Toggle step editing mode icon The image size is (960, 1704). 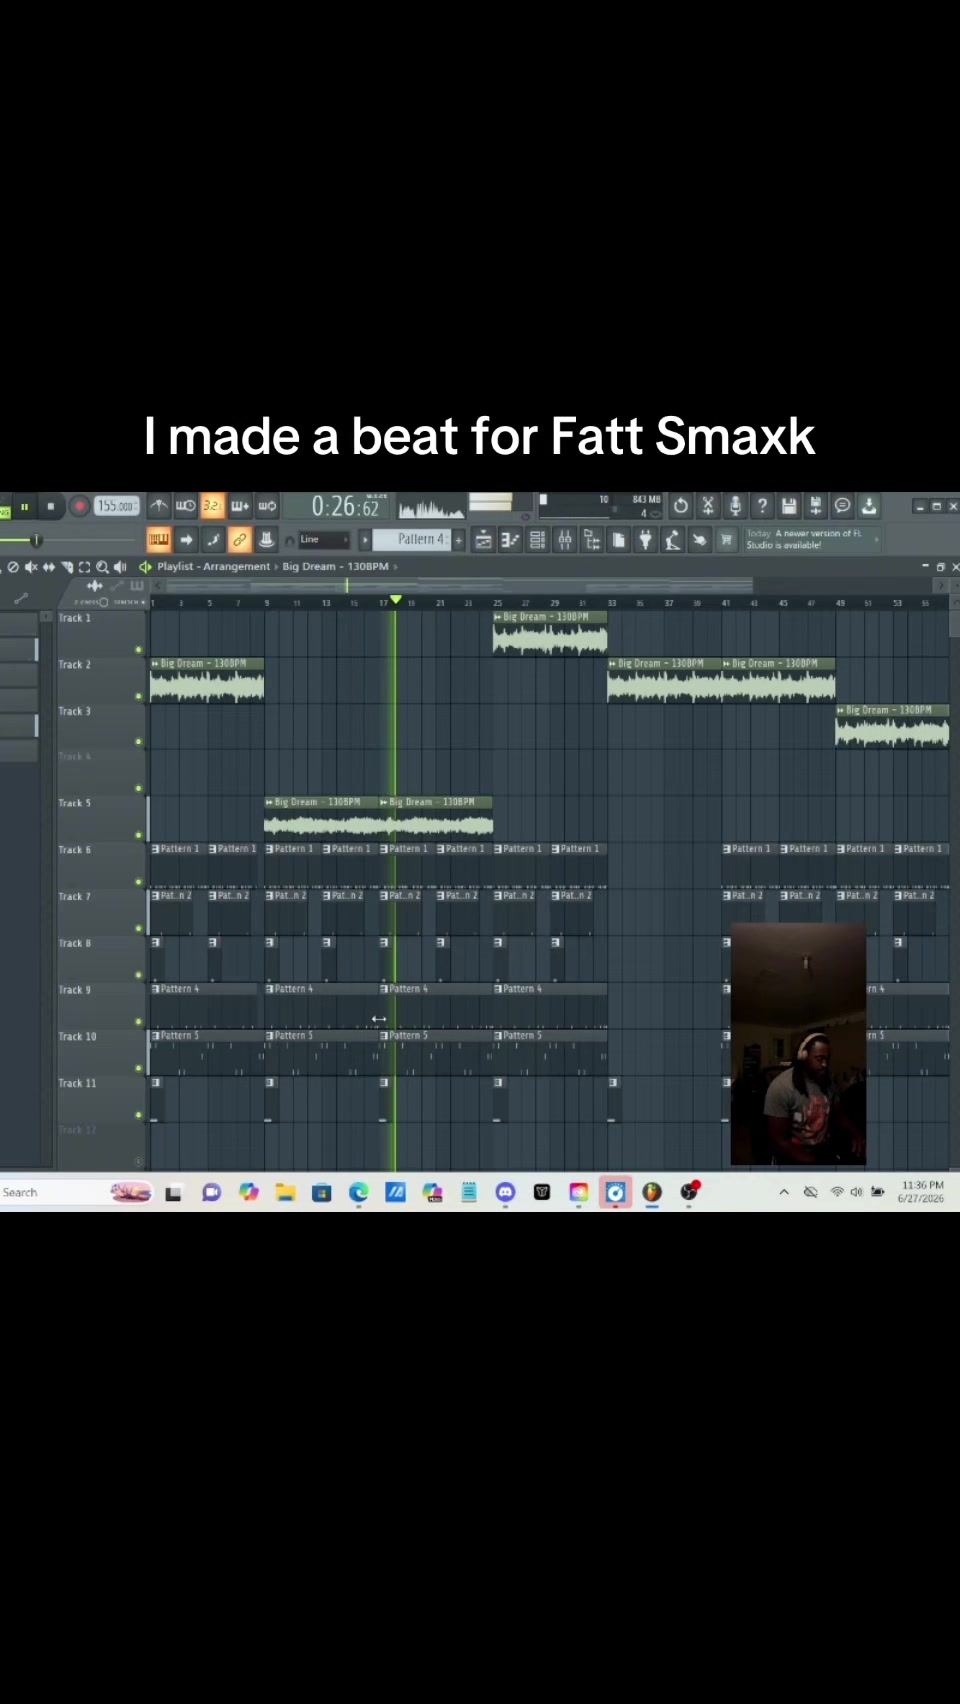(213, 540)
